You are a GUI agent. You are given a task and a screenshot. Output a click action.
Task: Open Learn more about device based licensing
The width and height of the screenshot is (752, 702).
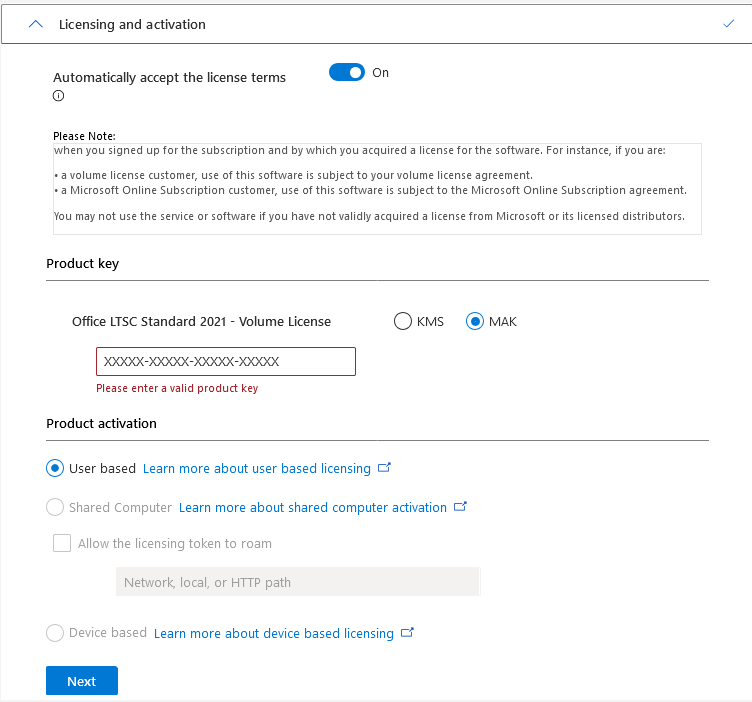click(x=274, y=633)
